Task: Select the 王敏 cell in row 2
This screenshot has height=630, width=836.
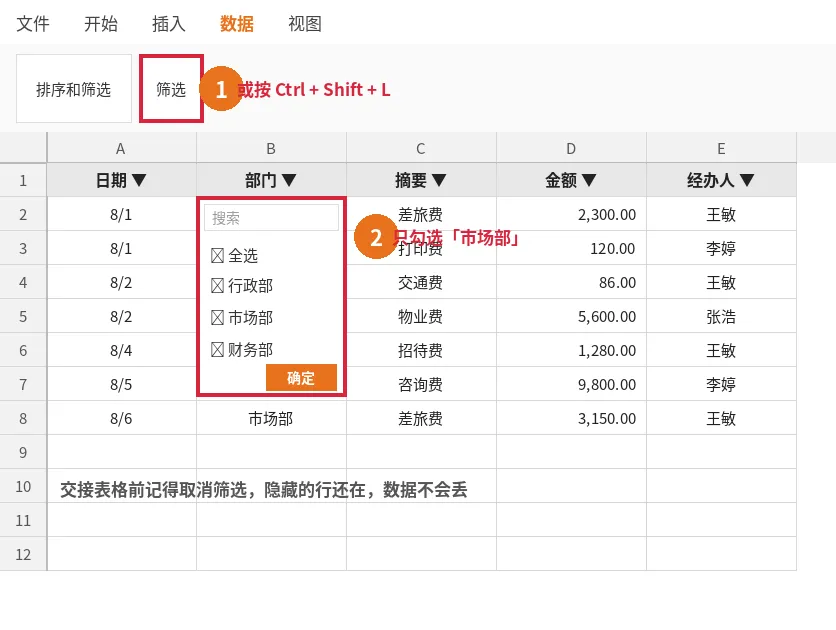Action: coord(721,214)
